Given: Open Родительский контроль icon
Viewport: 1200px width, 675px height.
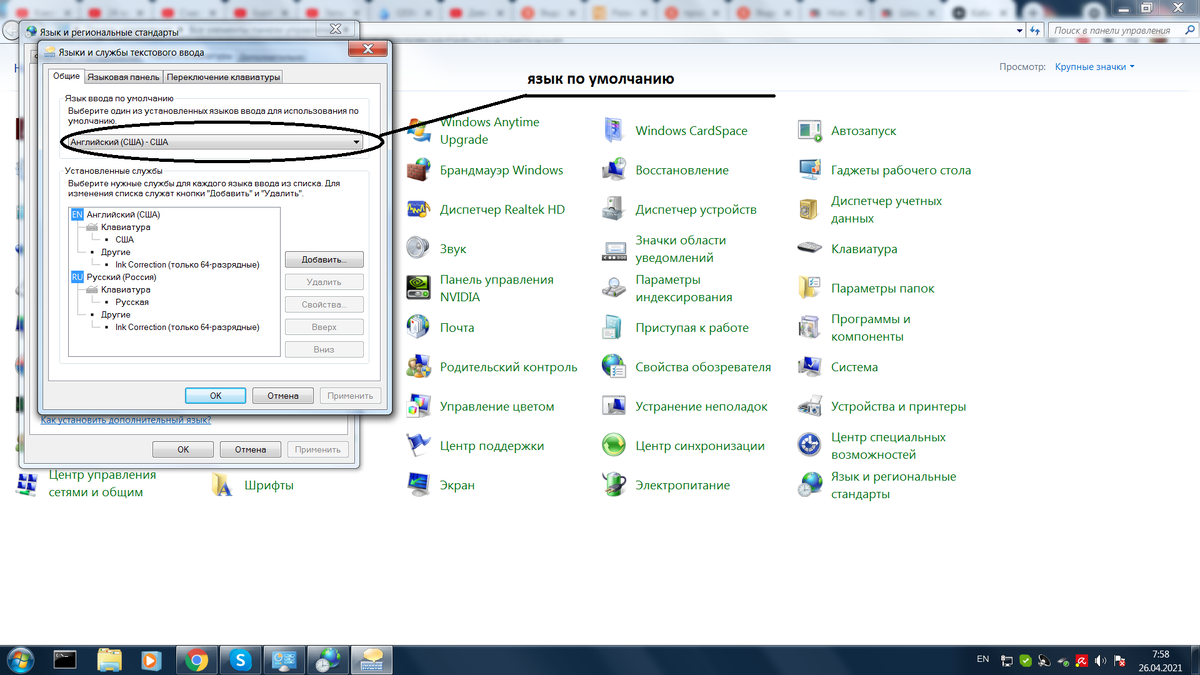Looking at the screenshot, I should (x=420, y=367).
